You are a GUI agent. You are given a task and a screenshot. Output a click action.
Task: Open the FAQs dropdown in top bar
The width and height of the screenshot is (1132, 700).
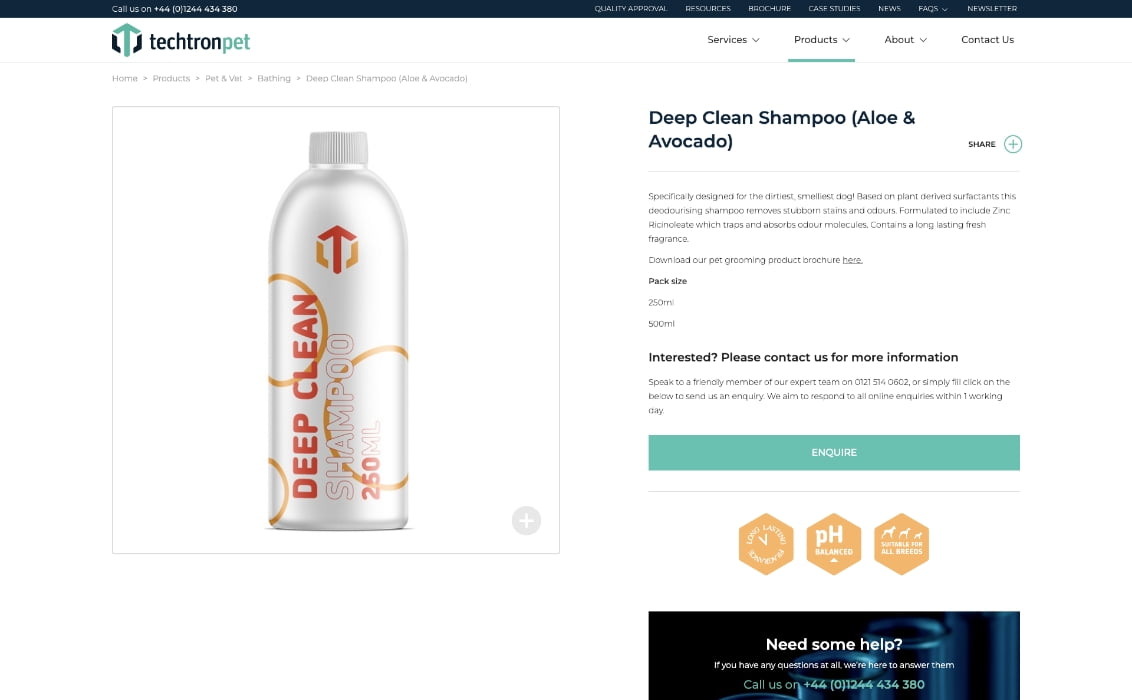click(933, 9)
